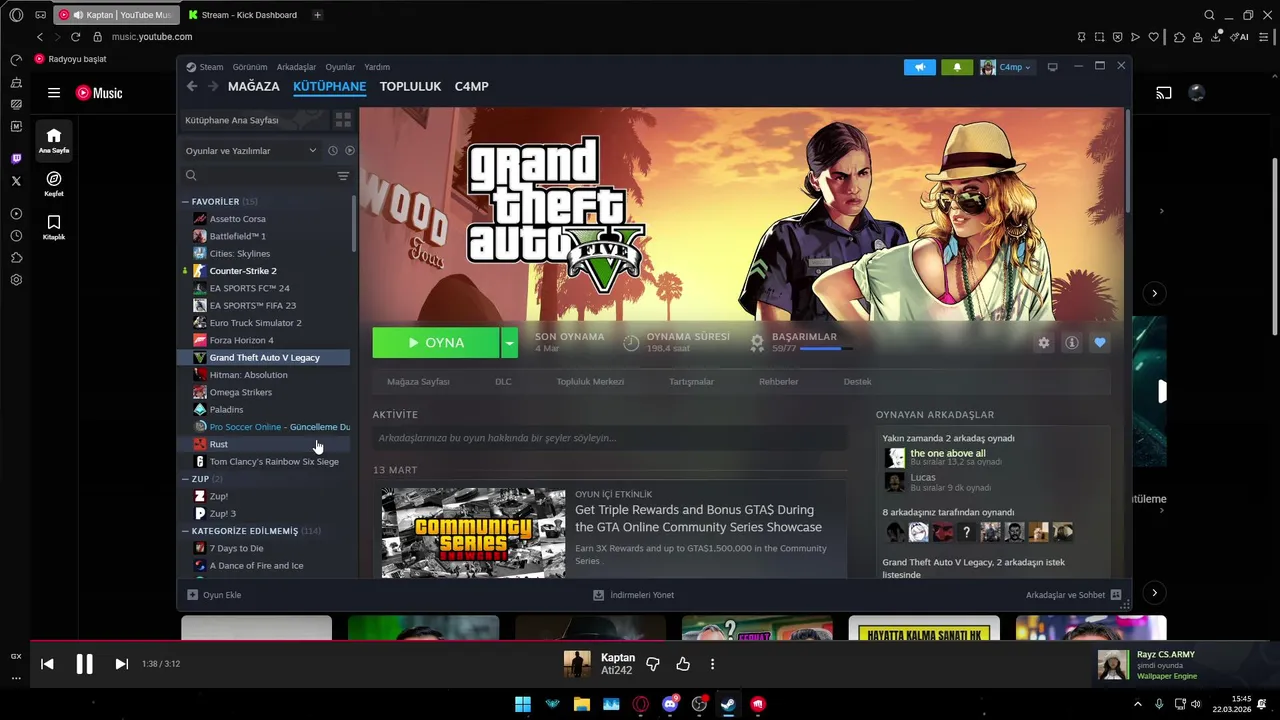Switch library to grid collections view

(343, 120)
